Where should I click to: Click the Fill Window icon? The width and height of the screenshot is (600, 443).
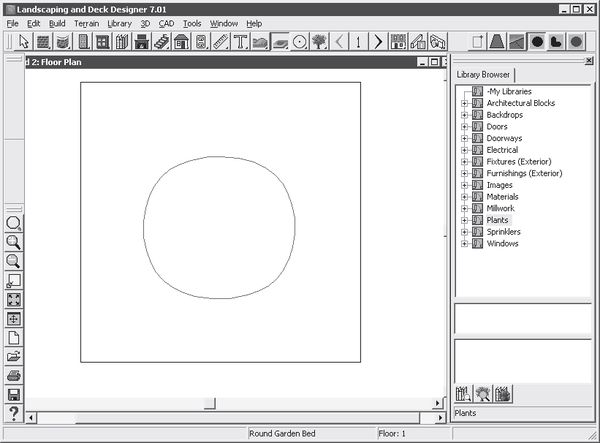[x=14, y=300]
